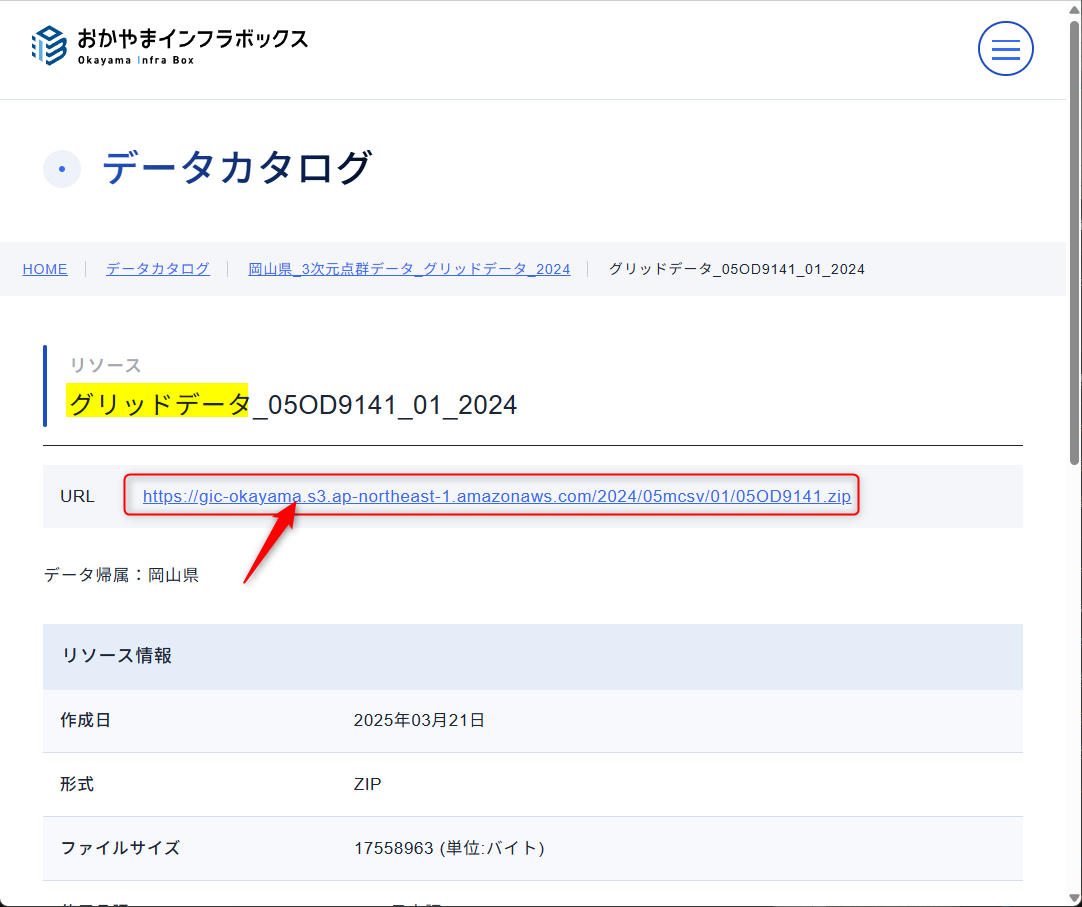Click the Okayama Infra Box logo icon
The width and height of the screenshot is (1082, 907).
point(49,46)
